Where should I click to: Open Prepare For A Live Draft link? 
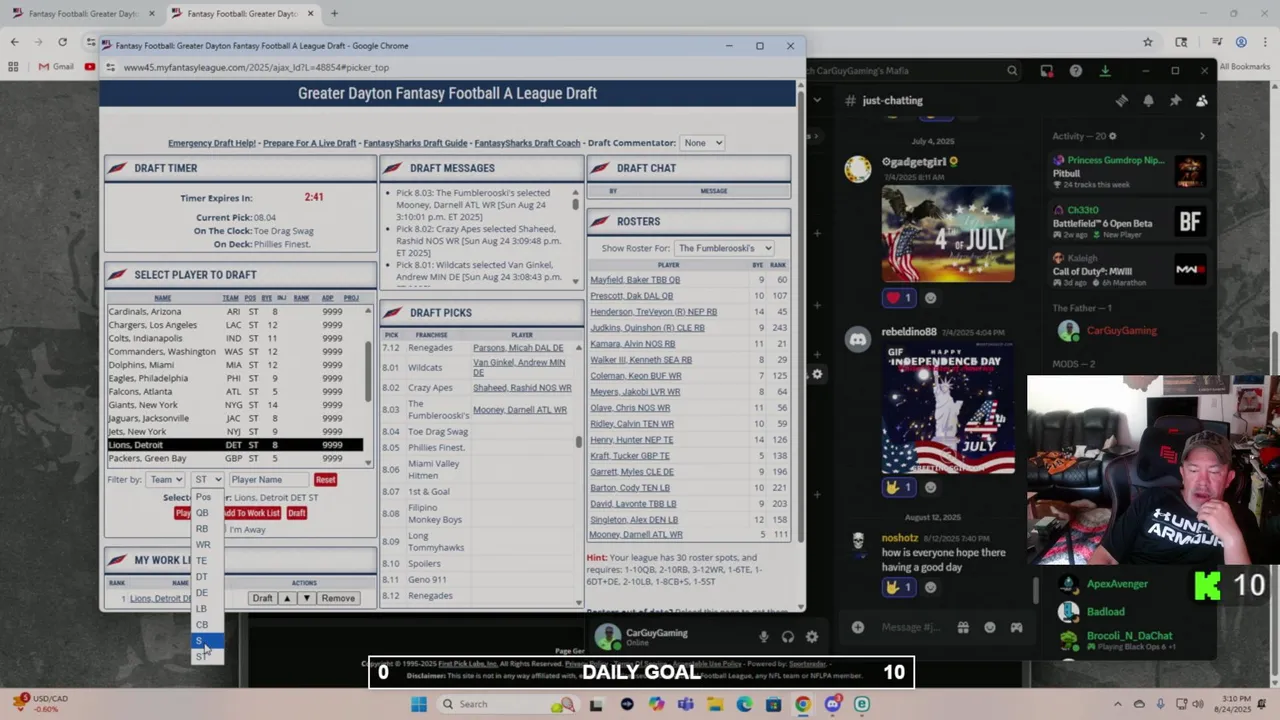309,143
